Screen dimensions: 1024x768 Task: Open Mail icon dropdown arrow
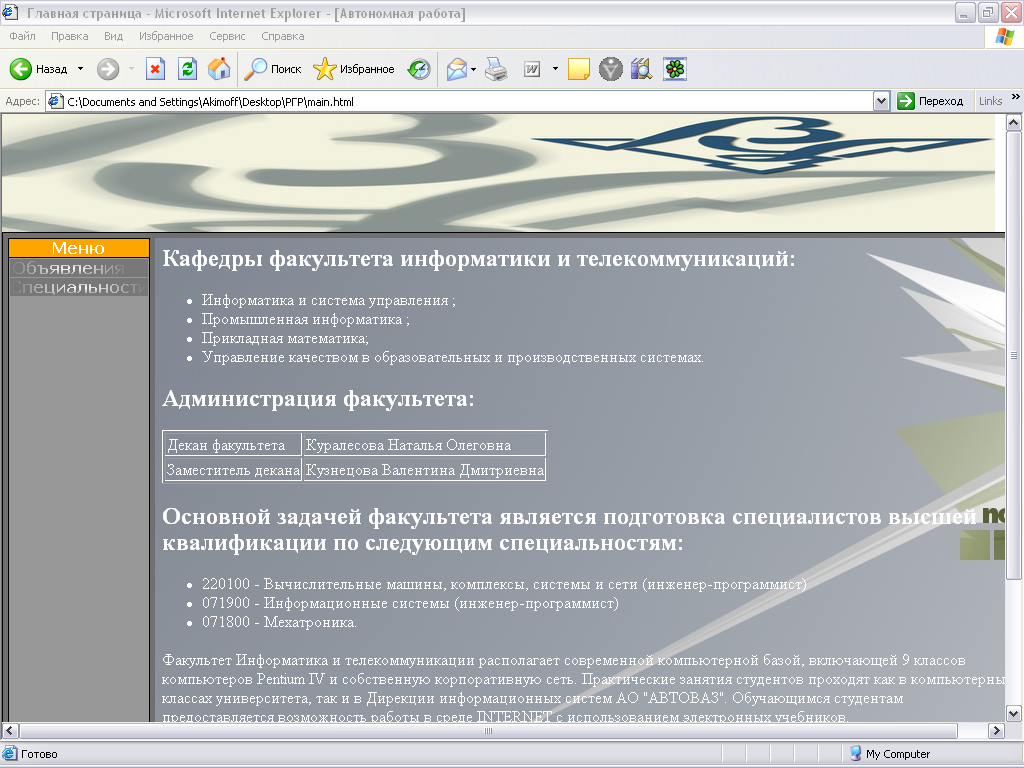coord(473,69)
